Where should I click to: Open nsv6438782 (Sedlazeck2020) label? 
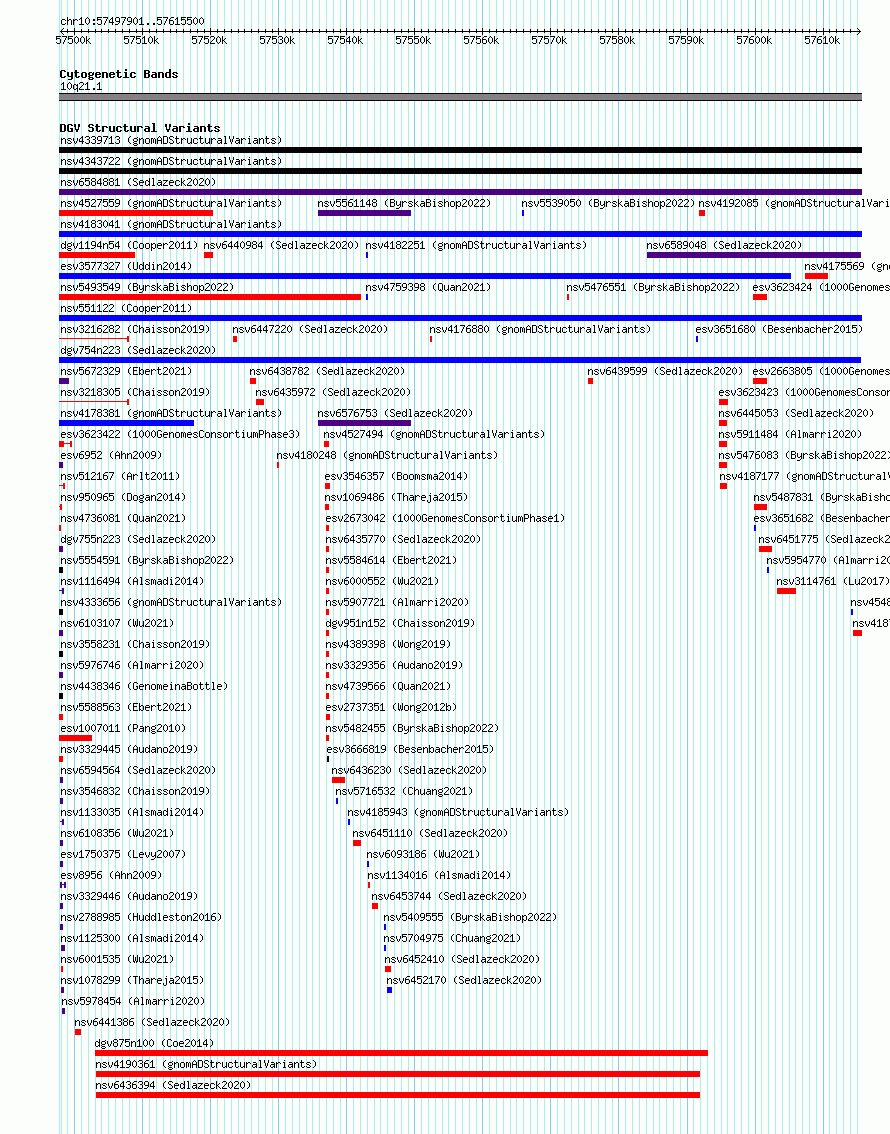click(x=328, y=371)
